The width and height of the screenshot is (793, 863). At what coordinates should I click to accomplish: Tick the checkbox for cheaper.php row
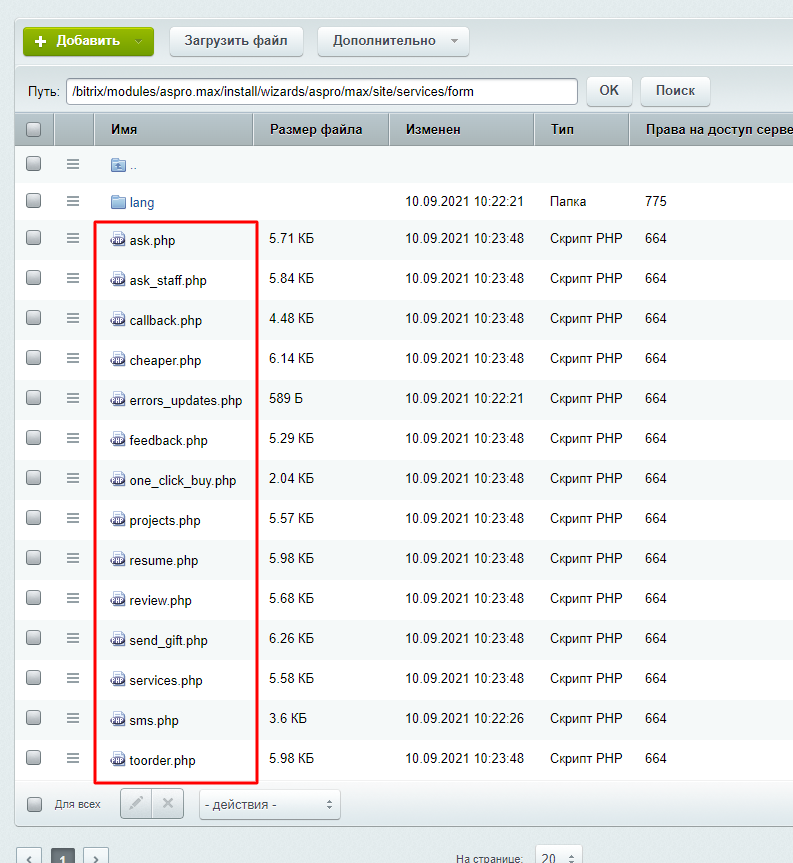(34, 358)
